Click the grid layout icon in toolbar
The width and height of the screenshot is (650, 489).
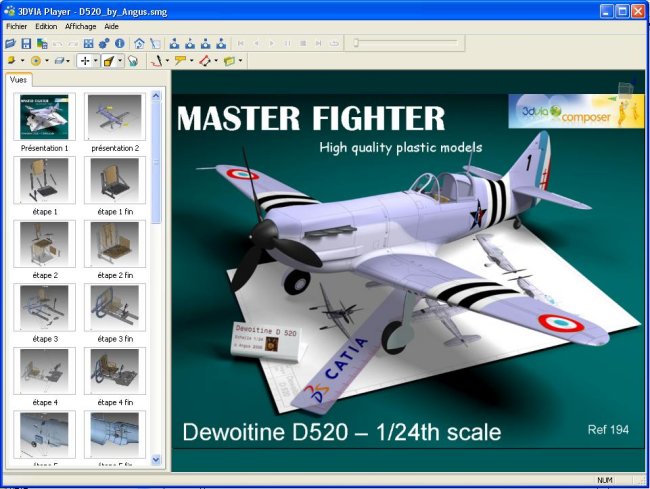(89, 44)
